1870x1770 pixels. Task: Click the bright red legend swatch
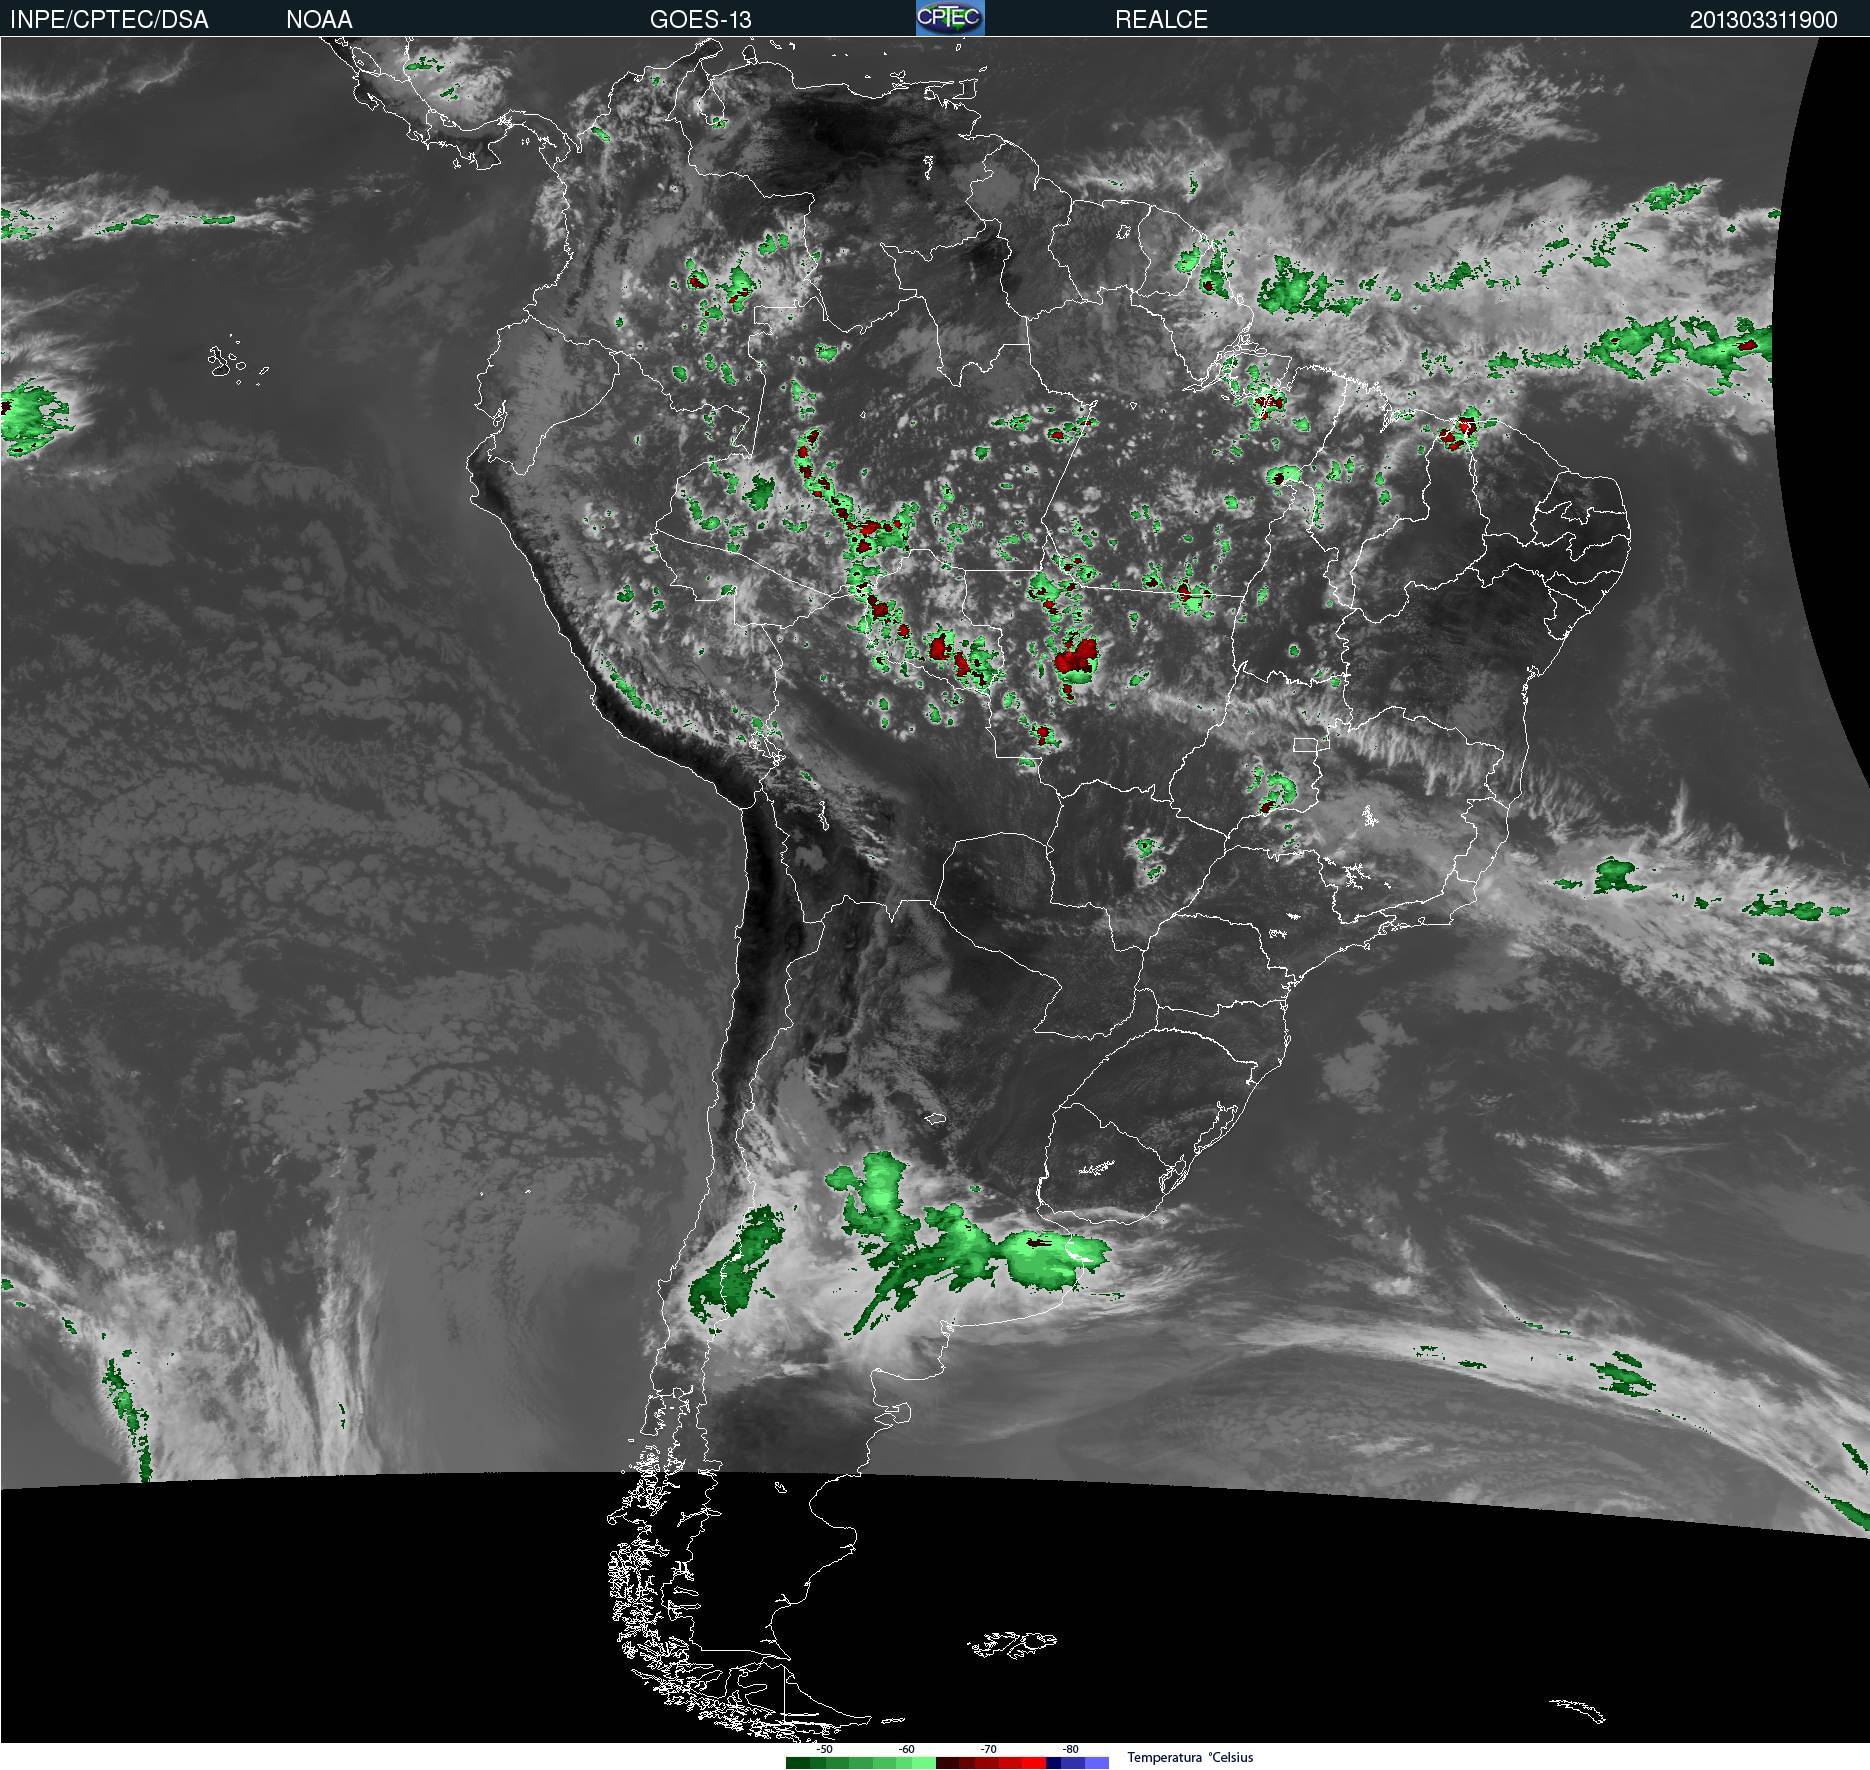point(1034,1762)
